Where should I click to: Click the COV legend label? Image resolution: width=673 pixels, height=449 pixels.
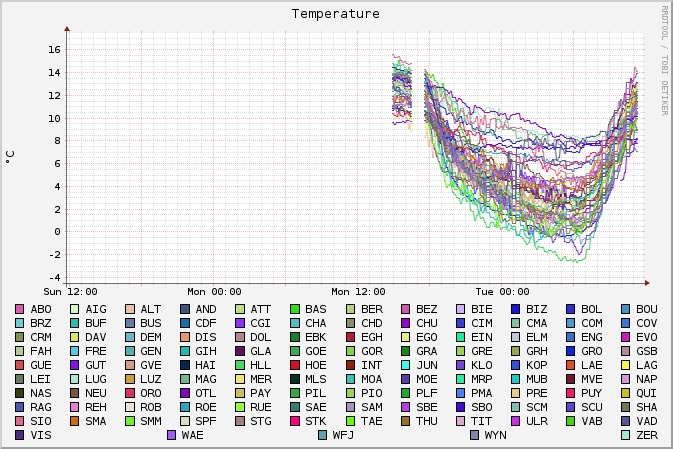[x=647, y=323]
